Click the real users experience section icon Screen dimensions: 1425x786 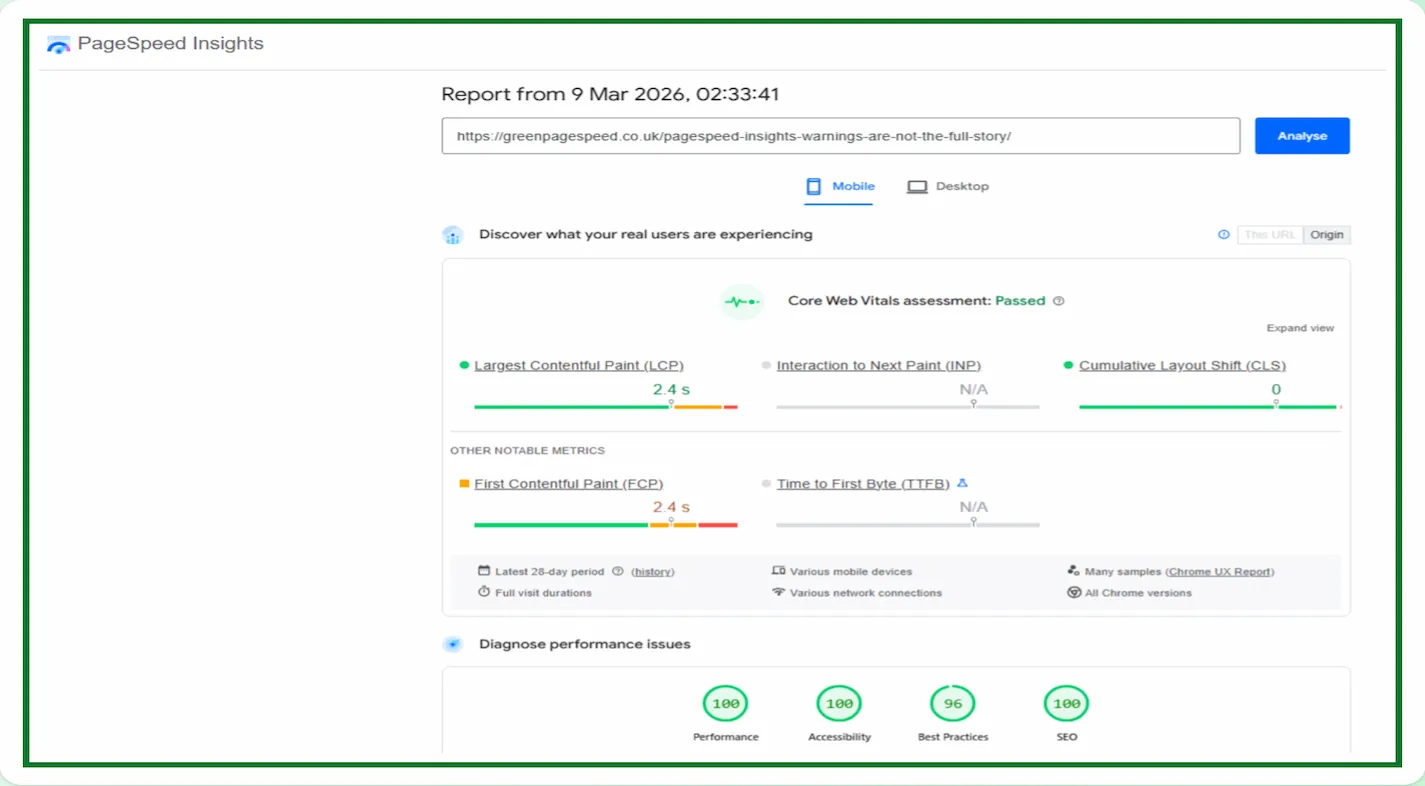pos(453,235)
